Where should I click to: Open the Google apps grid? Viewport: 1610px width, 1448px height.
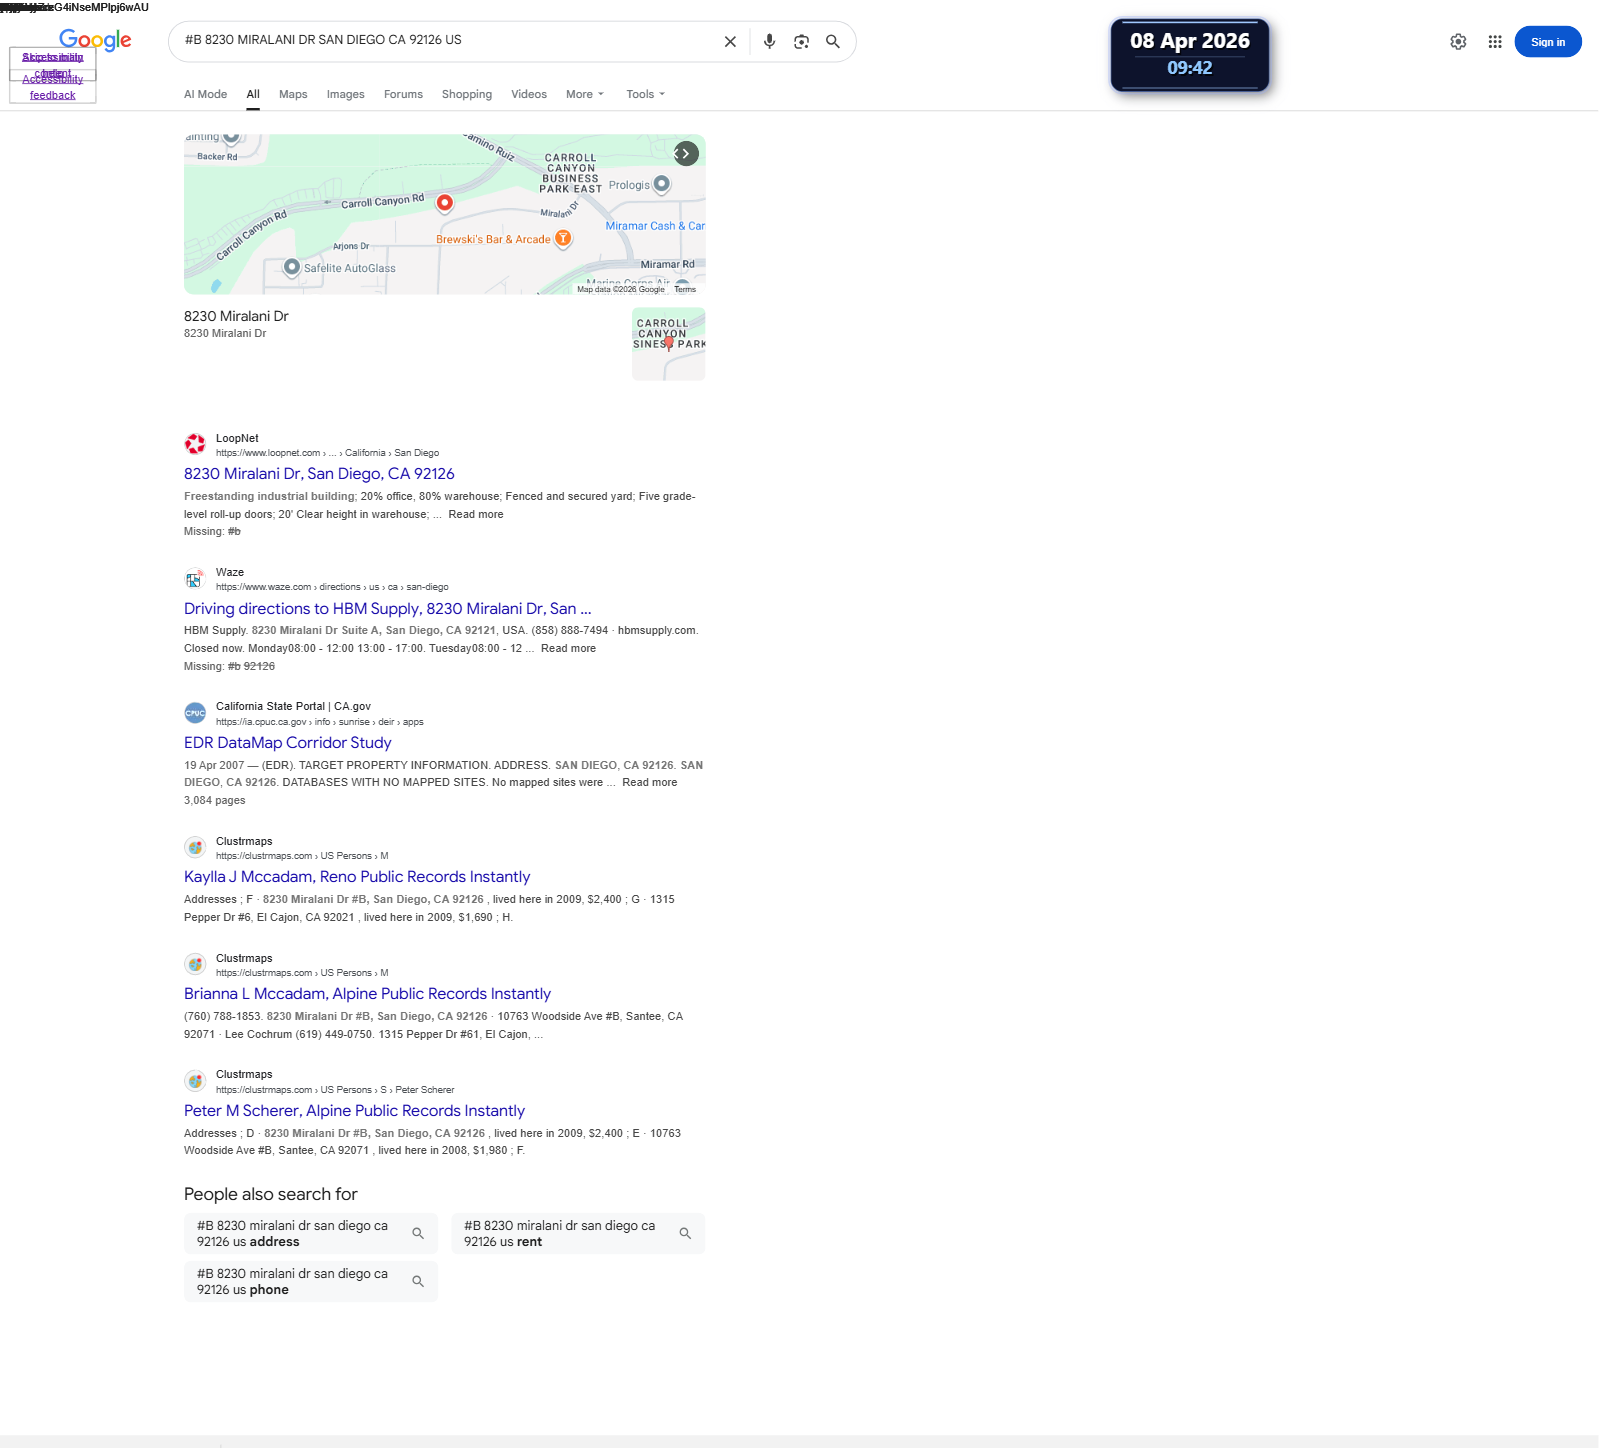pos(1495,42)
